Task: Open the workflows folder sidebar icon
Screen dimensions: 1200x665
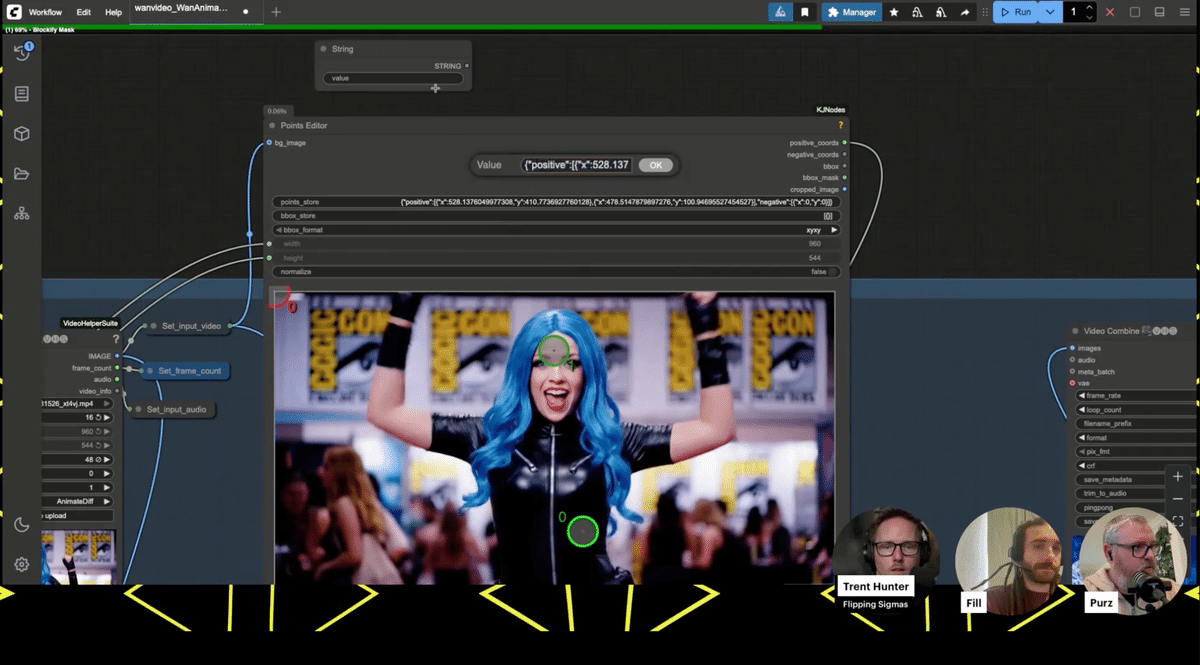Action: click(22, 174)
